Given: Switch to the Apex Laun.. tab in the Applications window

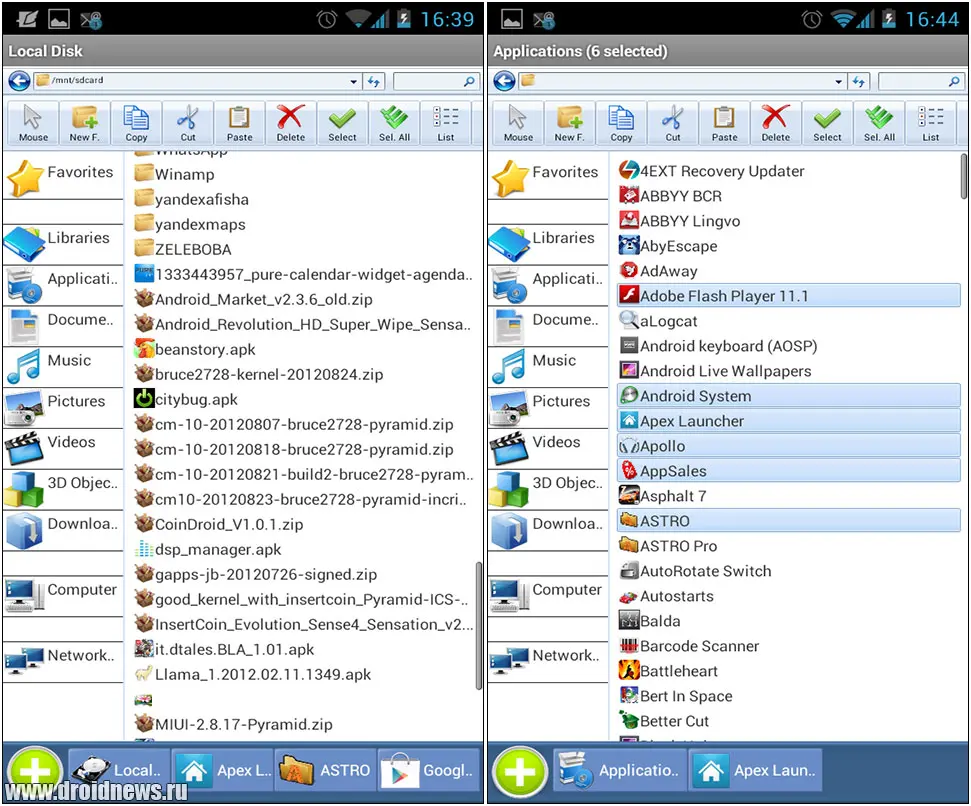Looking at the screenshot, I should (x=756, y=770).
